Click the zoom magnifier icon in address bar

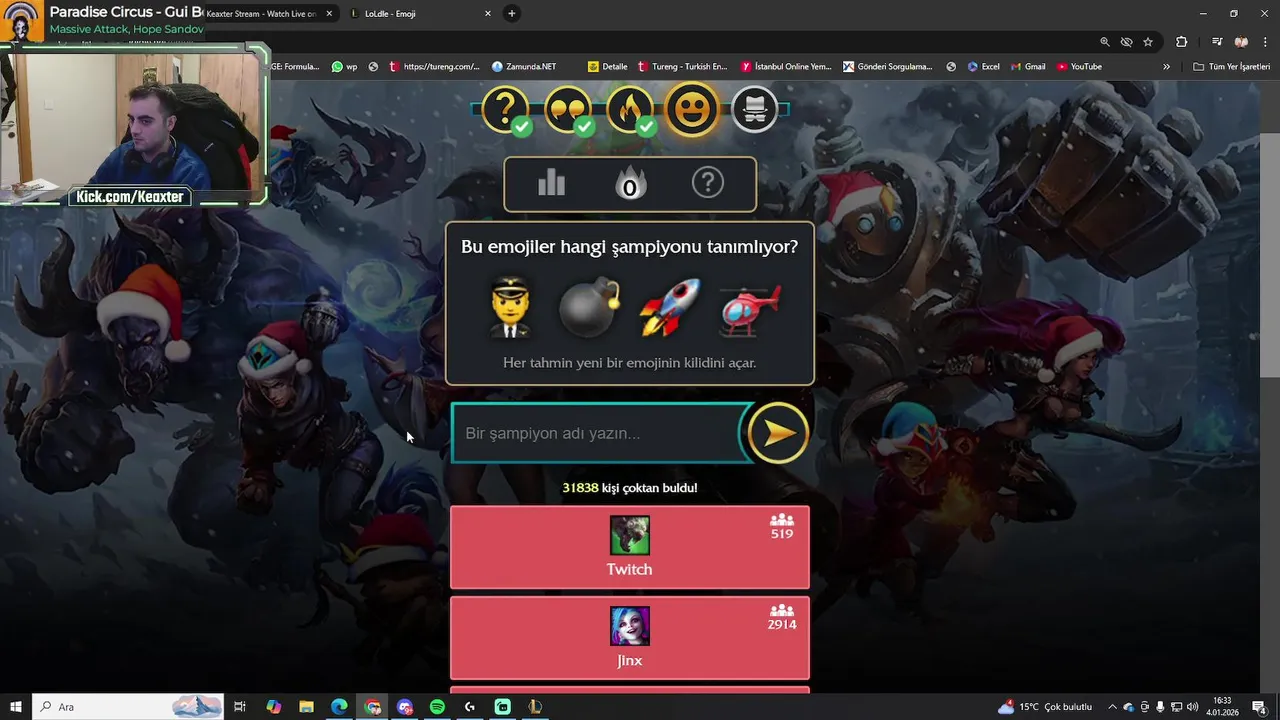click(x=1105, y=42)
